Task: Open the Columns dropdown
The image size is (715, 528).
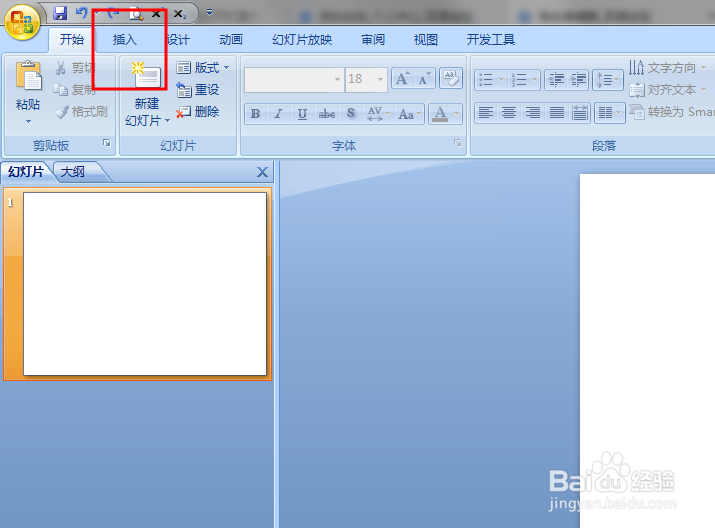Action: tap(609, 113)
